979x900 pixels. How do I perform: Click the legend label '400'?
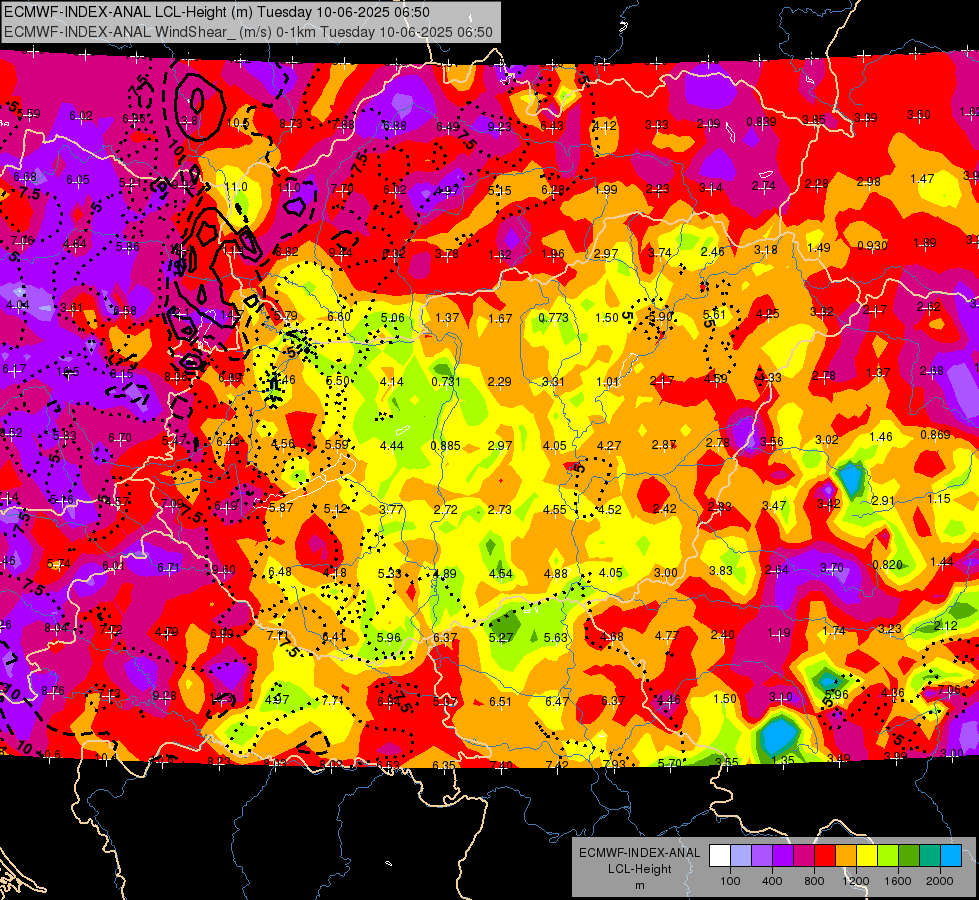point(772,881)
